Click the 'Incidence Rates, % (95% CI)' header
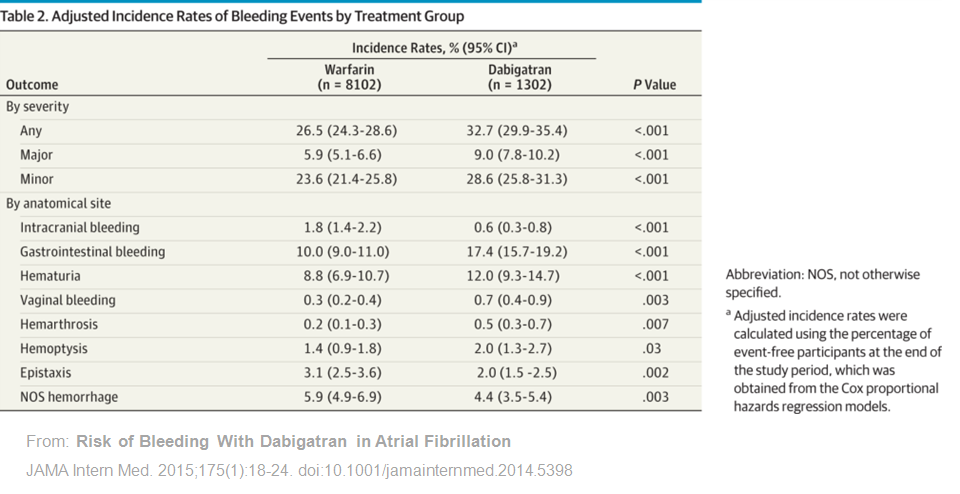This screenshot has width=960, height=494. pos(432,47)
